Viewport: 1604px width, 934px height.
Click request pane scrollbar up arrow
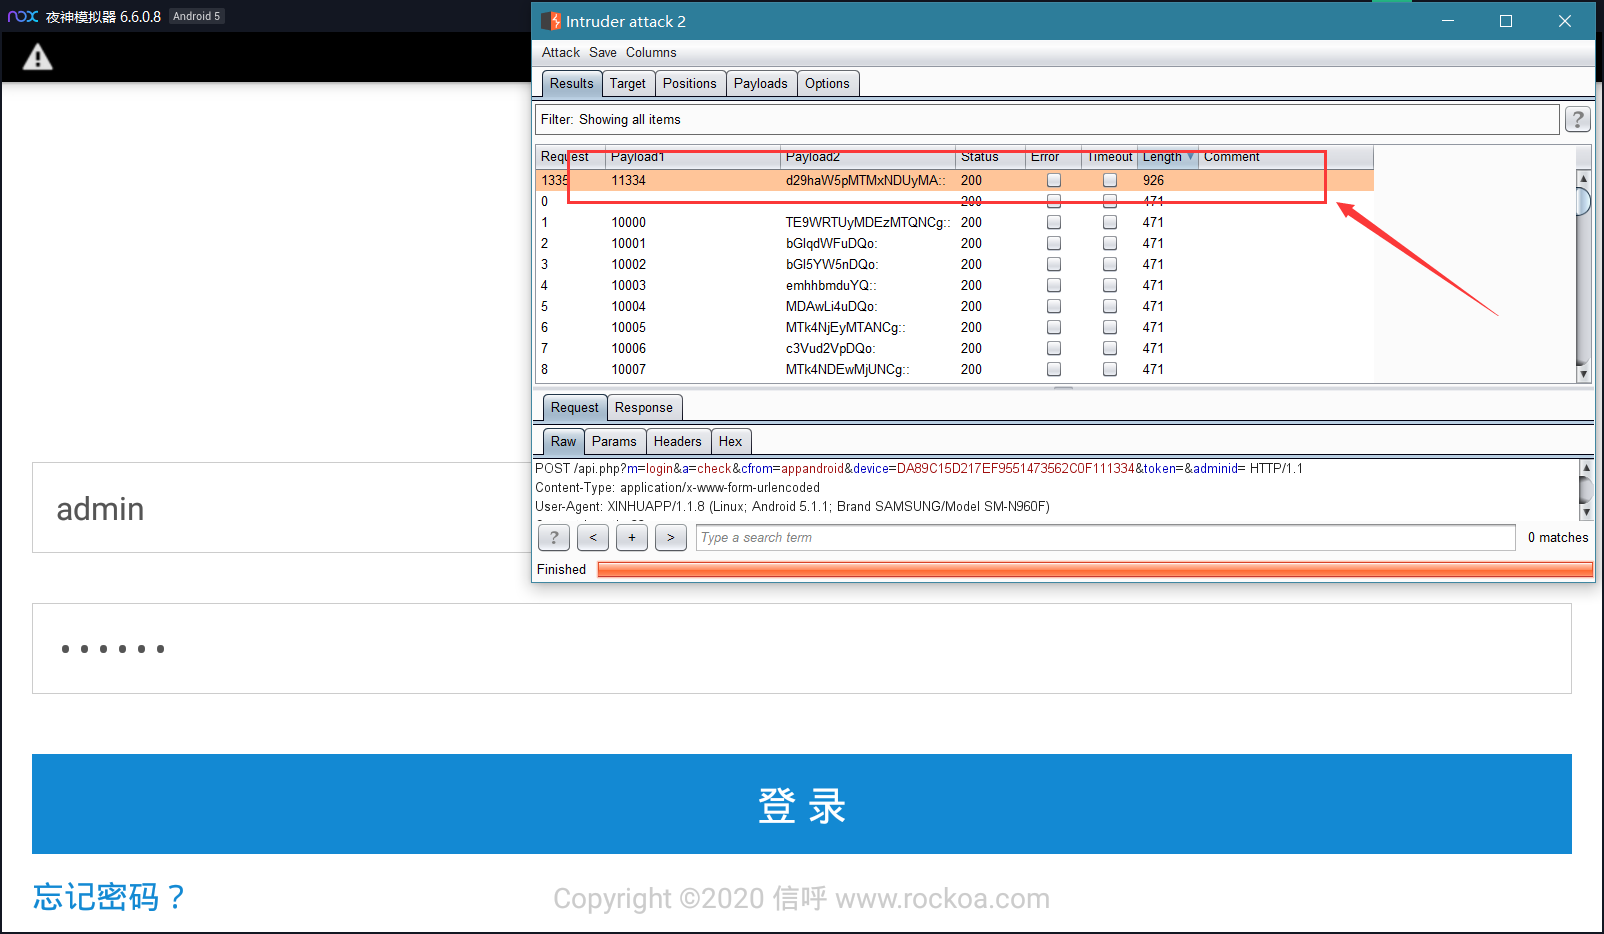[x=1585, y=467]
